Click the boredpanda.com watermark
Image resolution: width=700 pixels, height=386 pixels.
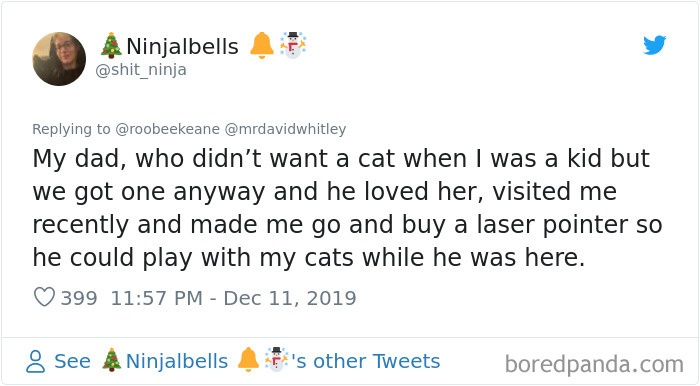pyautogui.click(x=594, y=364)
